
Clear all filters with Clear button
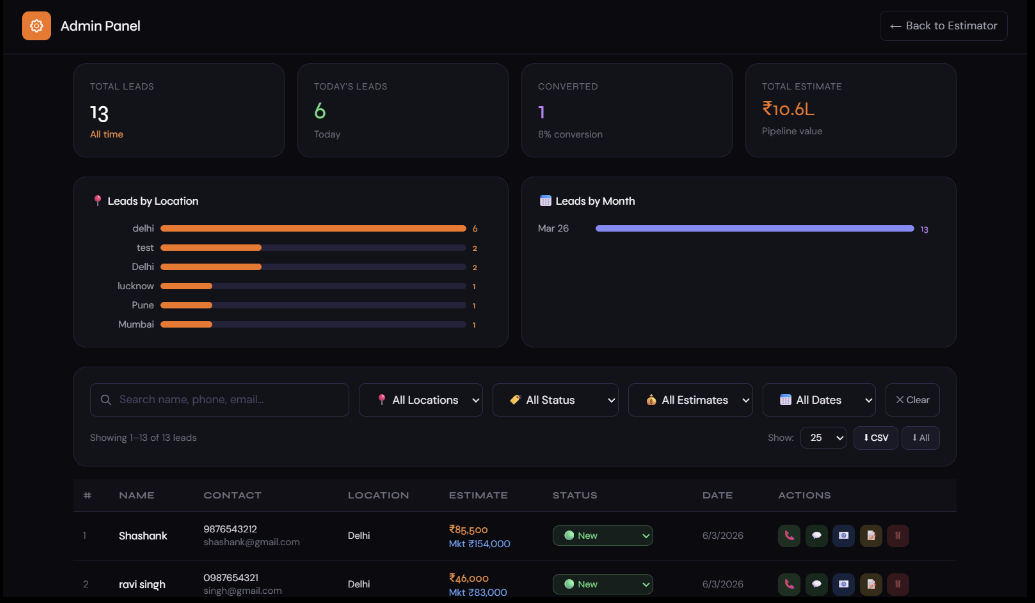912,400
